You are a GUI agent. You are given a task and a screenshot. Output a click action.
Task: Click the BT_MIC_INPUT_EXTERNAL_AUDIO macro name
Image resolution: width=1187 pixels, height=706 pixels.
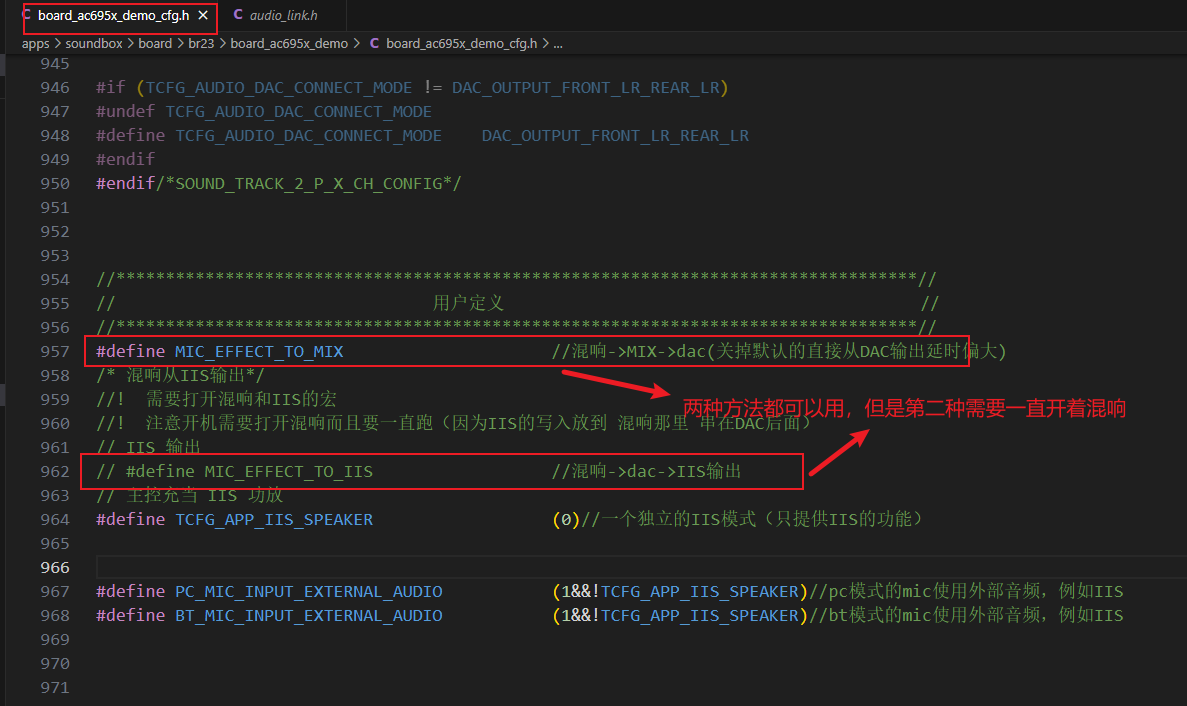click(309, 615)
